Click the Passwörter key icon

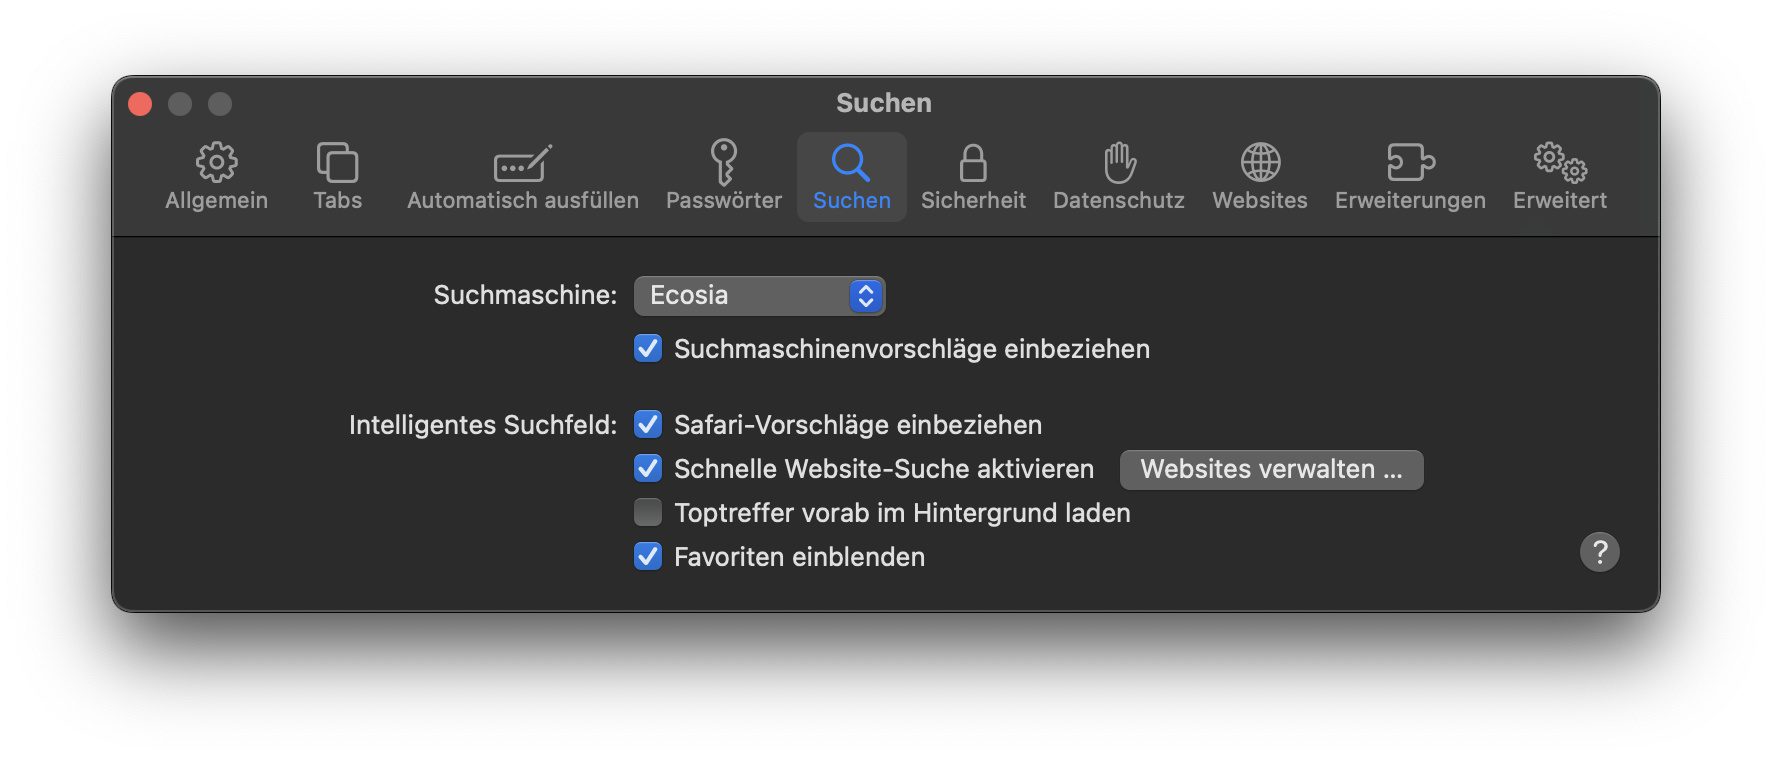pyautogui.click(x=723, y=162)
